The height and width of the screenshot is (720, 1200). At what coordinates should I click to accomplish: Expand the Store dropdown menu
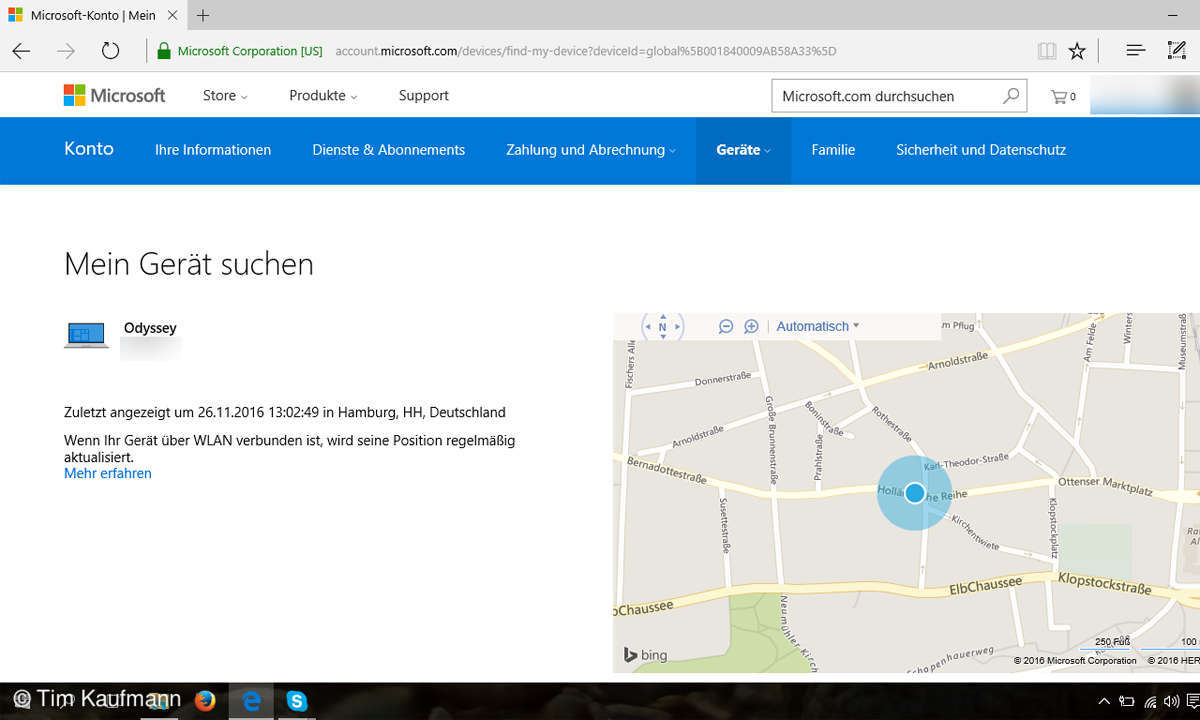coord(225,96)
